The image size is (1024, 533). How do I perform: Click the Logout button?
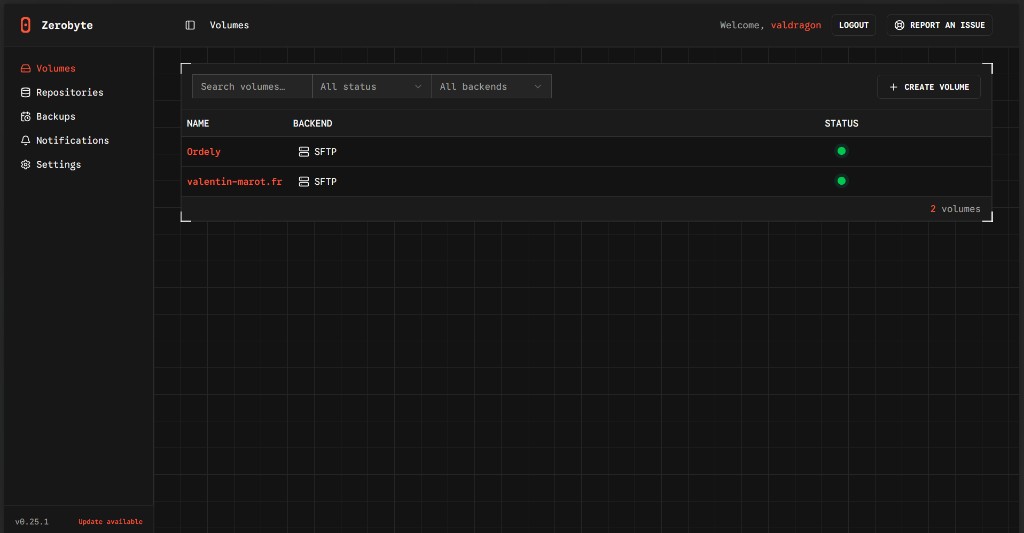[853, 25]
